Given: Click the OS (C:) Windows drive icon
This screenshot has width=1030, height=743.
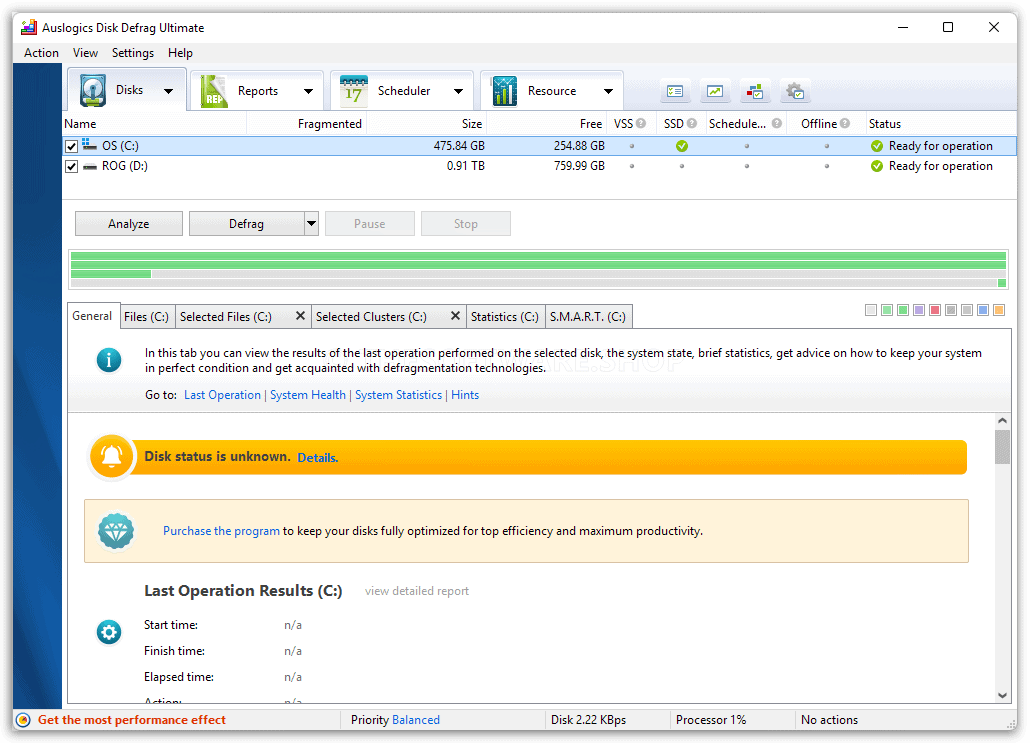Looking at the screenshot, I should (x=89, y=145).
